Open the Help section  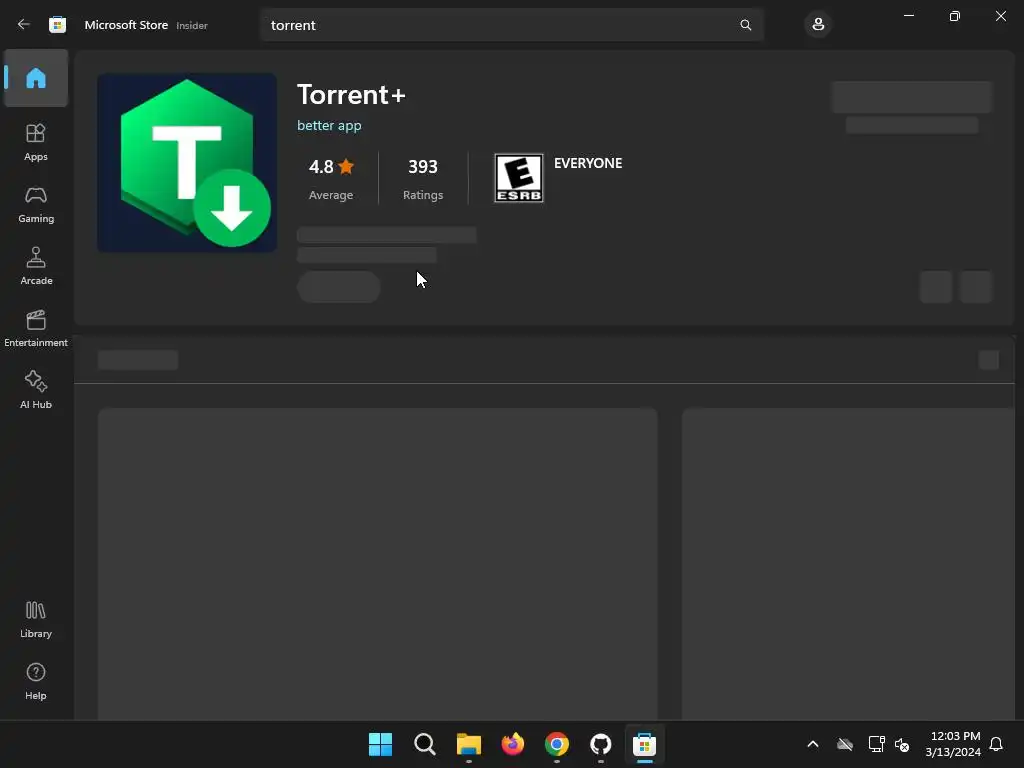pyautogui.click(x=36, y=681)
